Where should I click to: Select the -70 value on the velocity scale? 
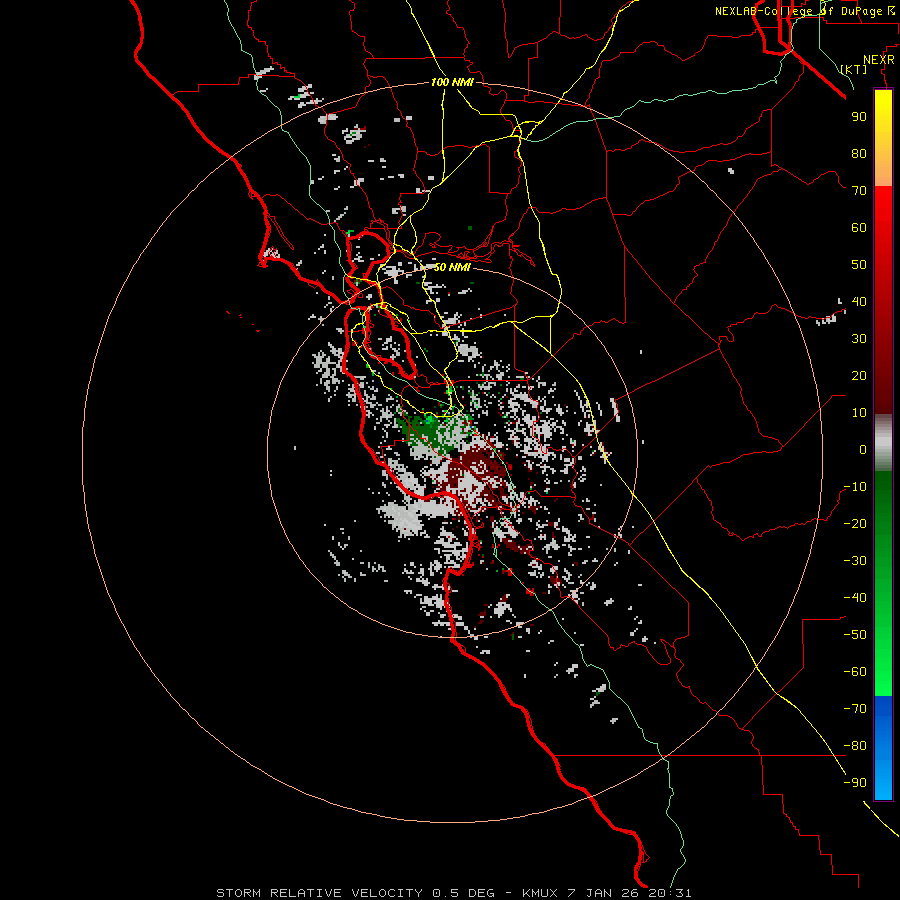click(855, 709)
